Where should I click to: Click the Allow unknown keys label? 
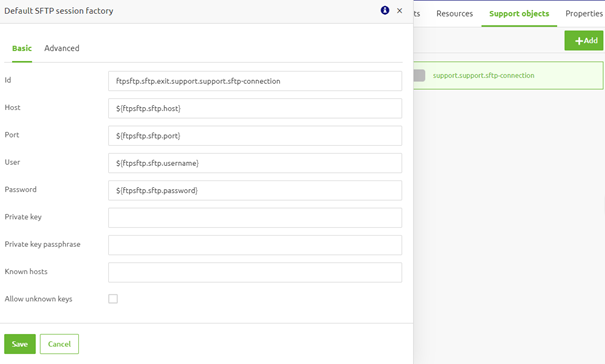(x=38, y=299)
